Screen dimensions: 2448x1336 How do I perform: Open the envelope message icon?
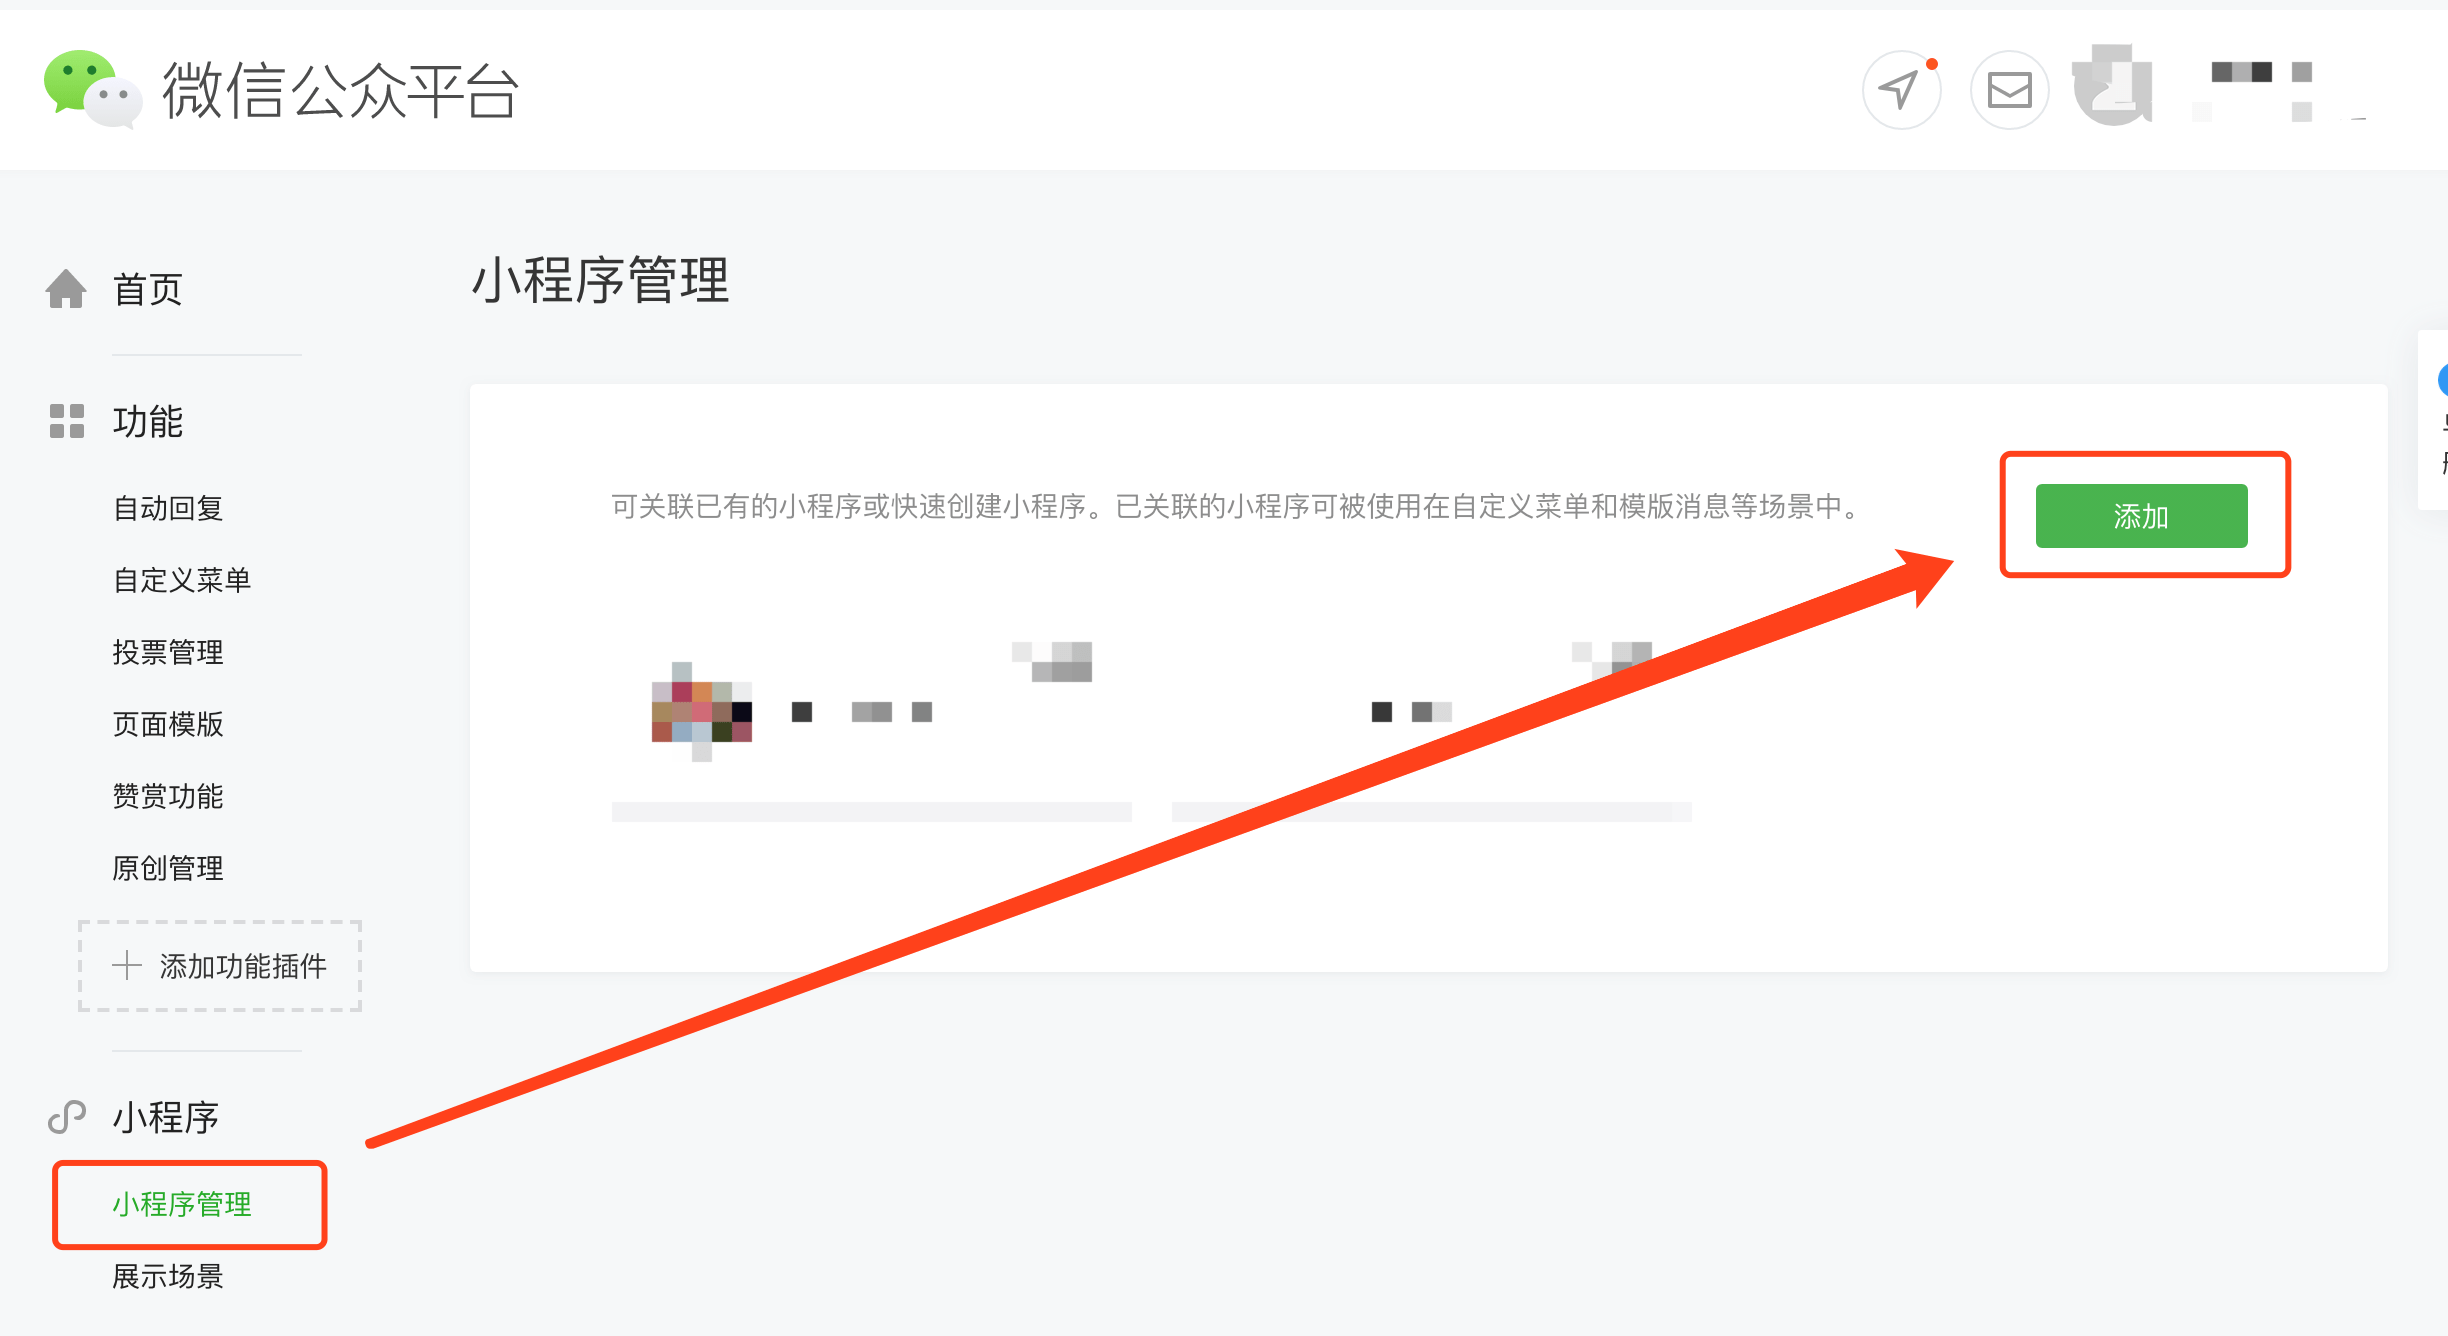click(2009, 90)
